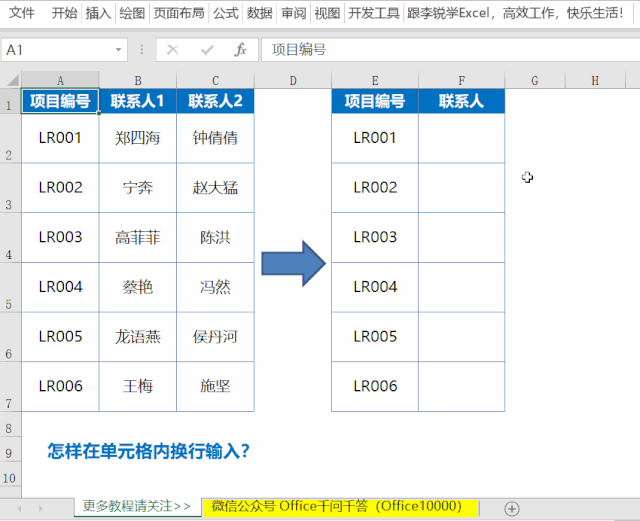Select column B header

(x=138, y=80)
